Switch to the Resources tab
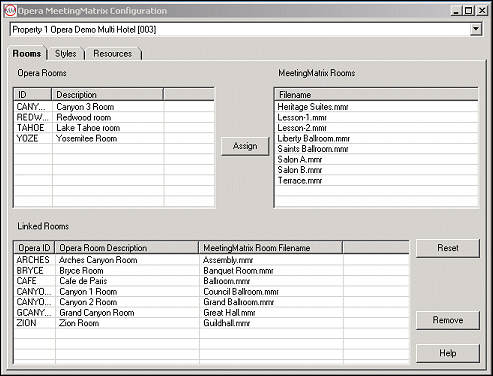The image size is (493, 376). click(x=113, y=54)
